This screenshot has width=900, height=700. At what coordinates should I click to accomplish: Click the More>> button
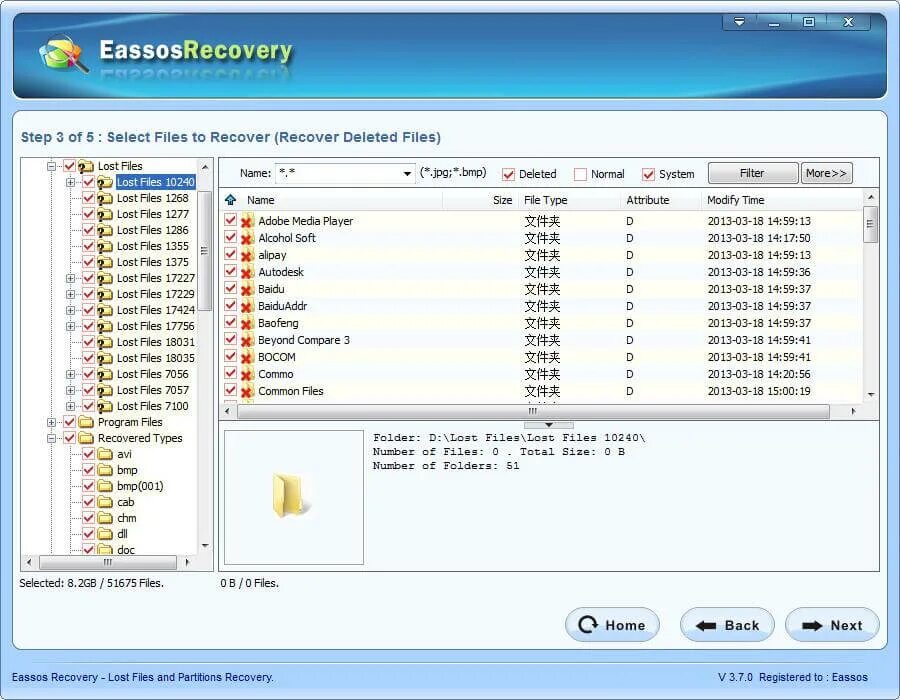tap(827, 172)
